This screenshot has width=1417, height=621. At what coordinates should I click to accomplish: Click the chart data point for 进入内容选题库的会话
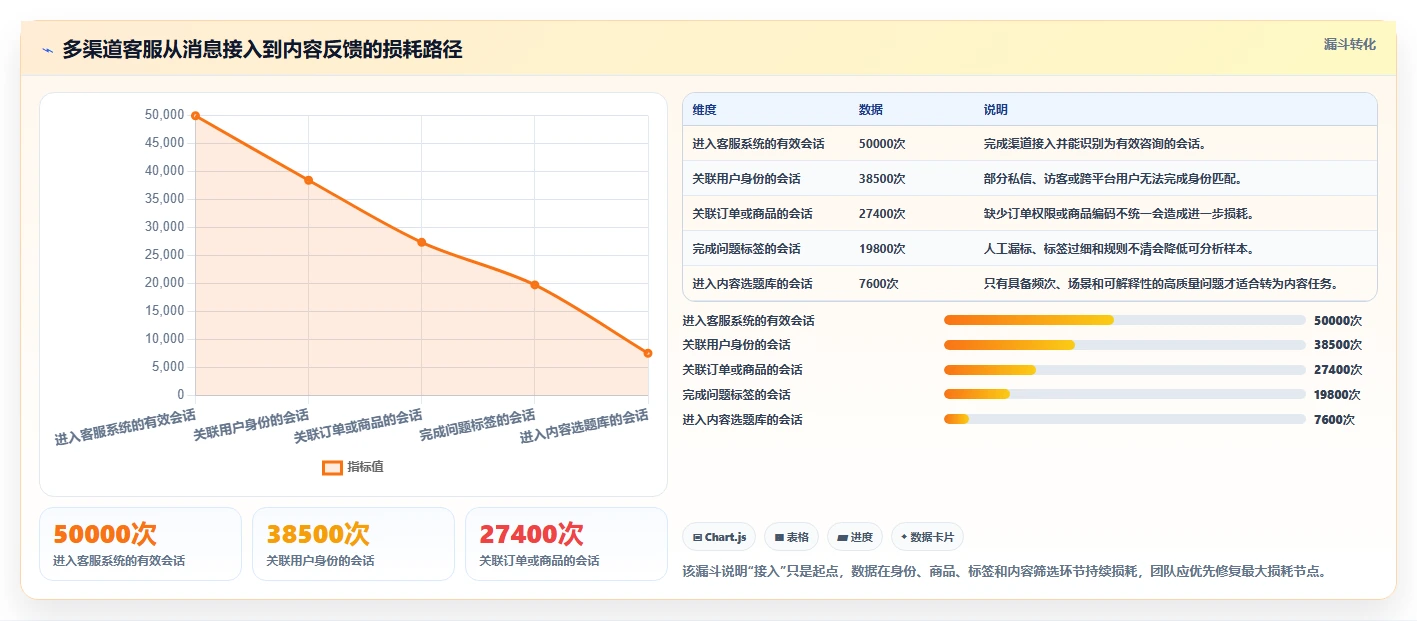coord(648,353)
